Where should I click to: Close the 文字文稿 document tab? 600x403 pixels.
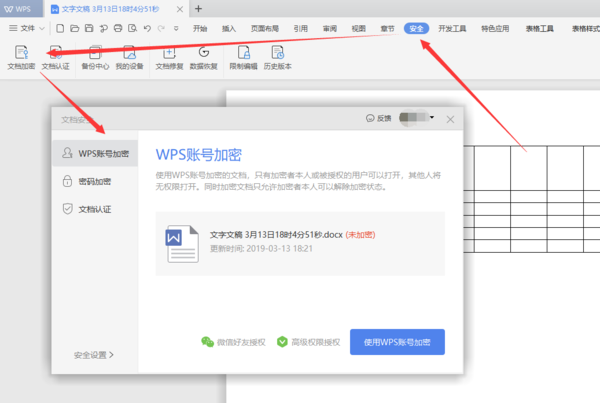[x=179, y=9]
